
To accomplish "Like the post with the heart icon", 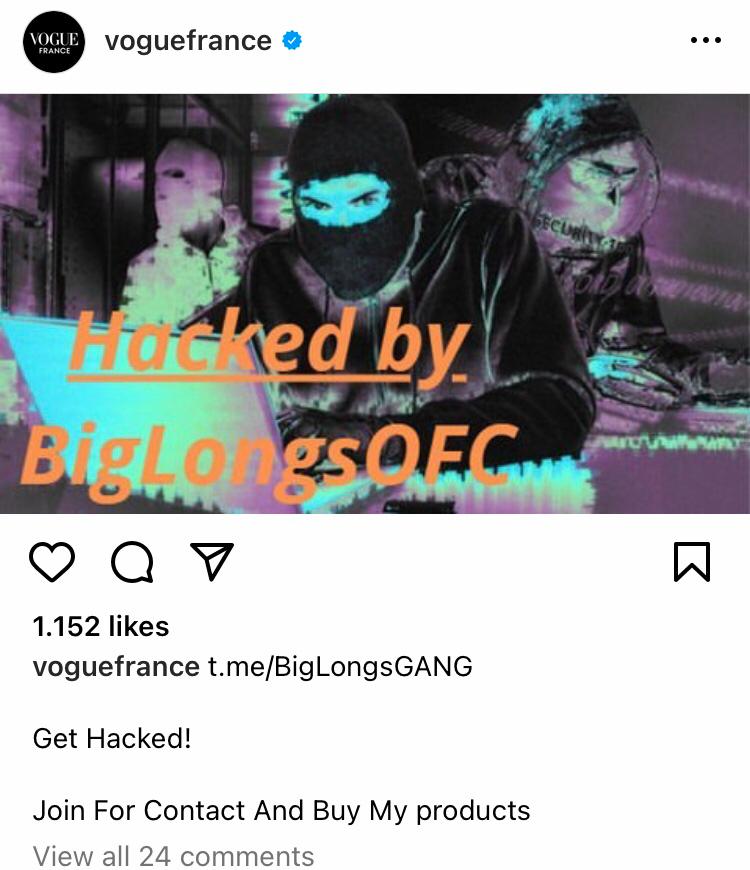I will pyautogui.click(x=52, y=562).
